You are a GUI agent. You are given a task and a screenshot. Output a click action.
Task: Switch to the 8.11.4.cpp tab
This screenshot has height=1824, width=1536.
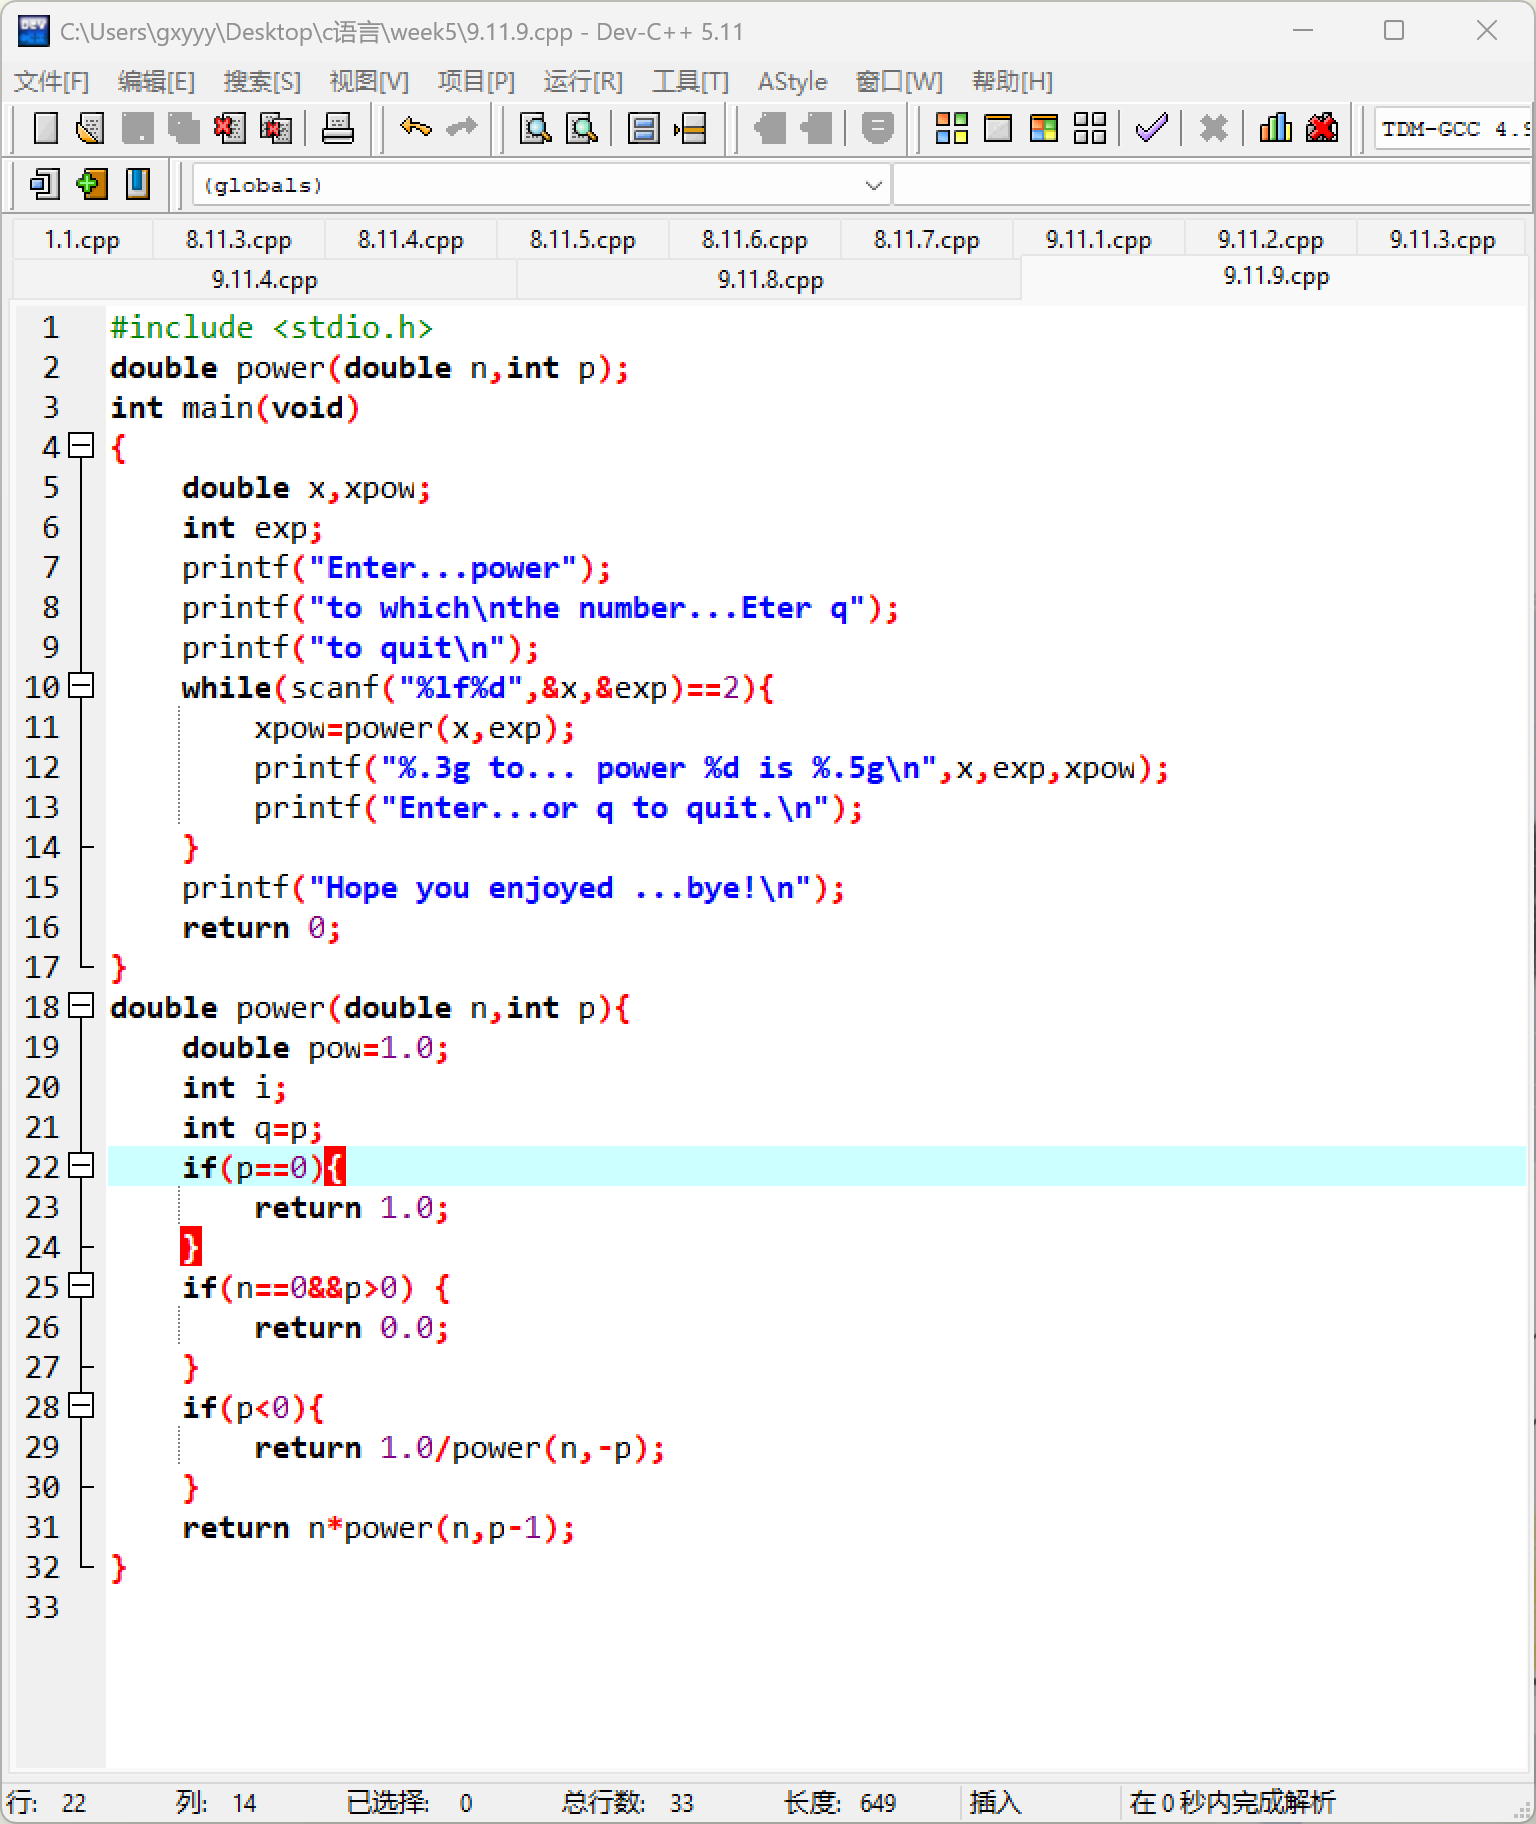[x=410, y=240]
